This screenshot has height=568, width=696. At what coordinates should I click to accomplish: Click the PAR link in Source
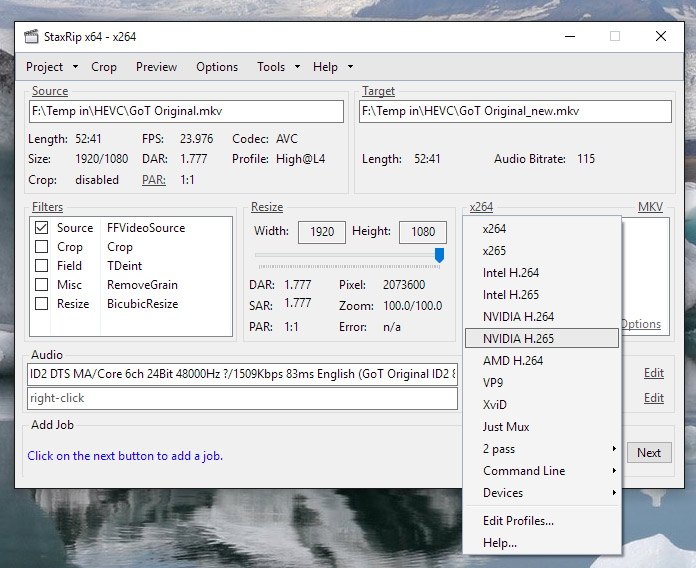click(154, 180)
